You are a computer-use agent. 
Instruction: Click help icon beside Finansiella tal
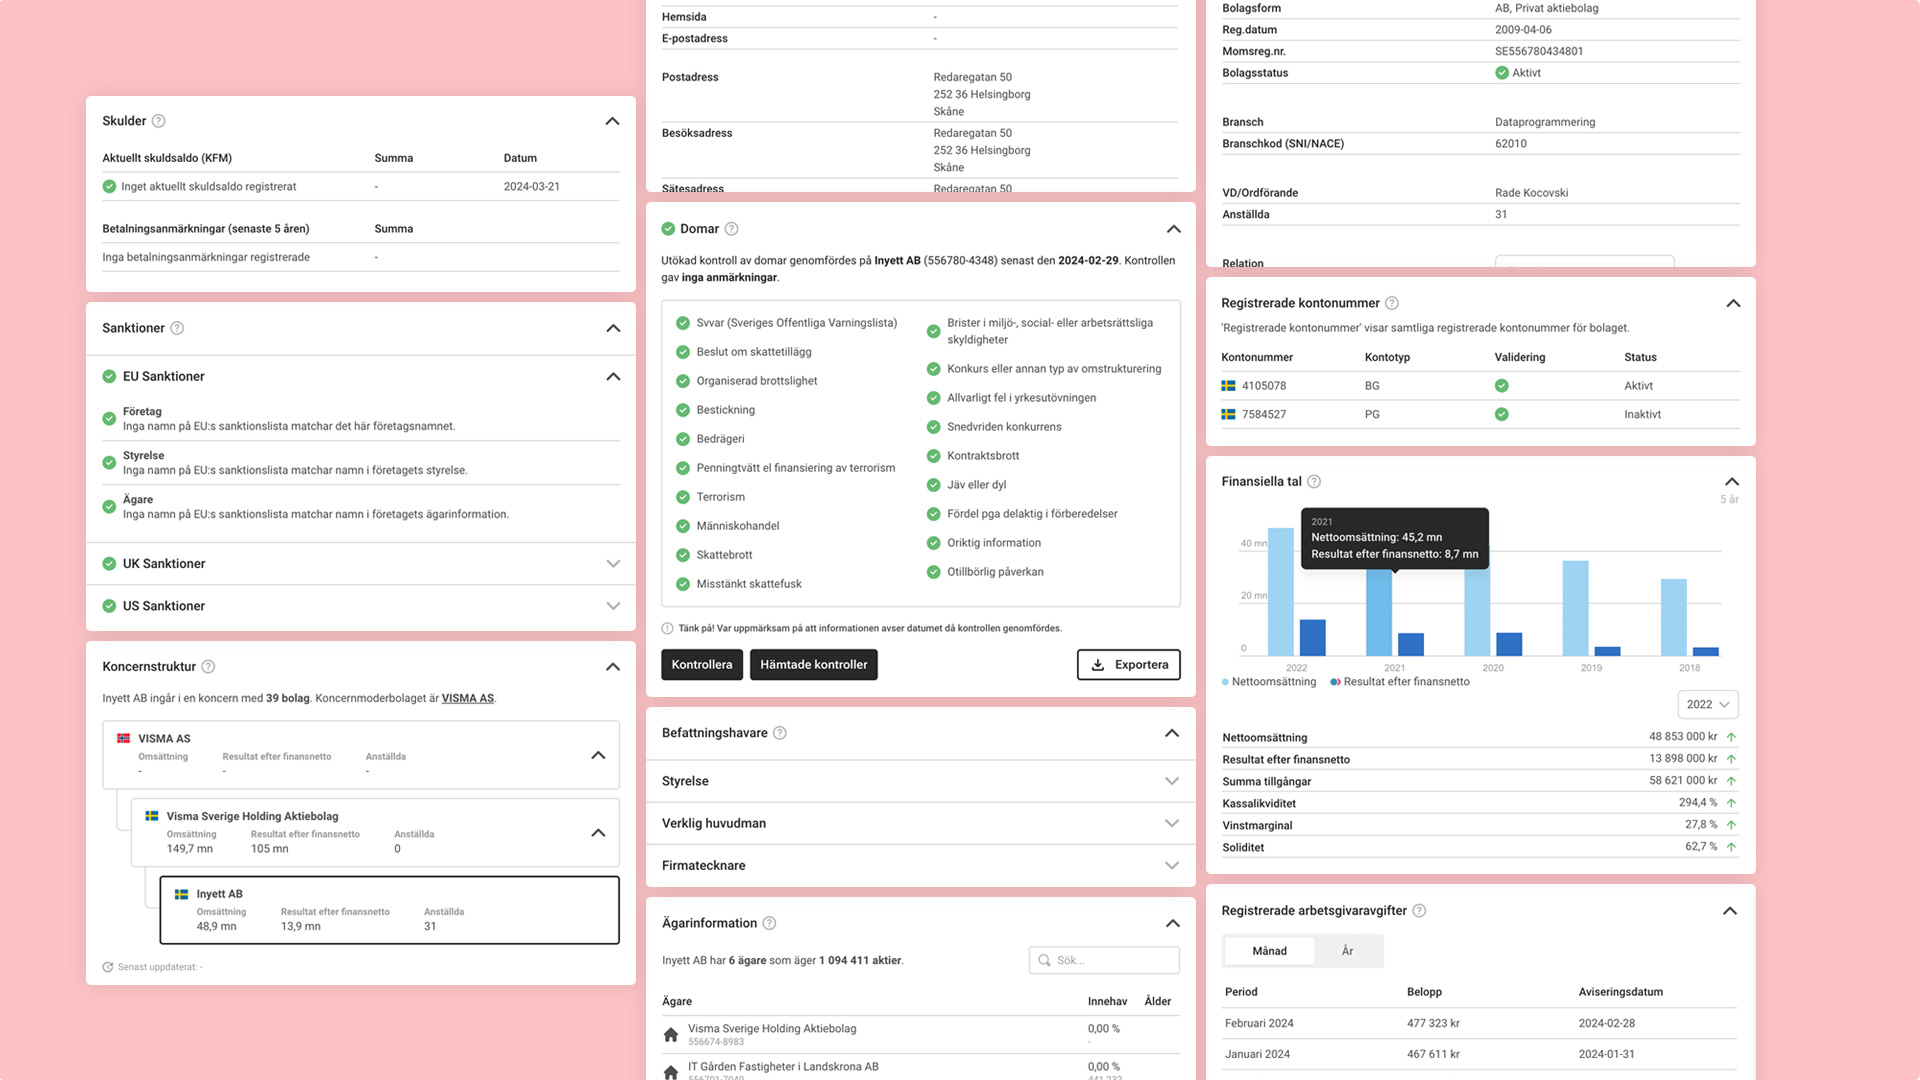tap(1314, 482)
